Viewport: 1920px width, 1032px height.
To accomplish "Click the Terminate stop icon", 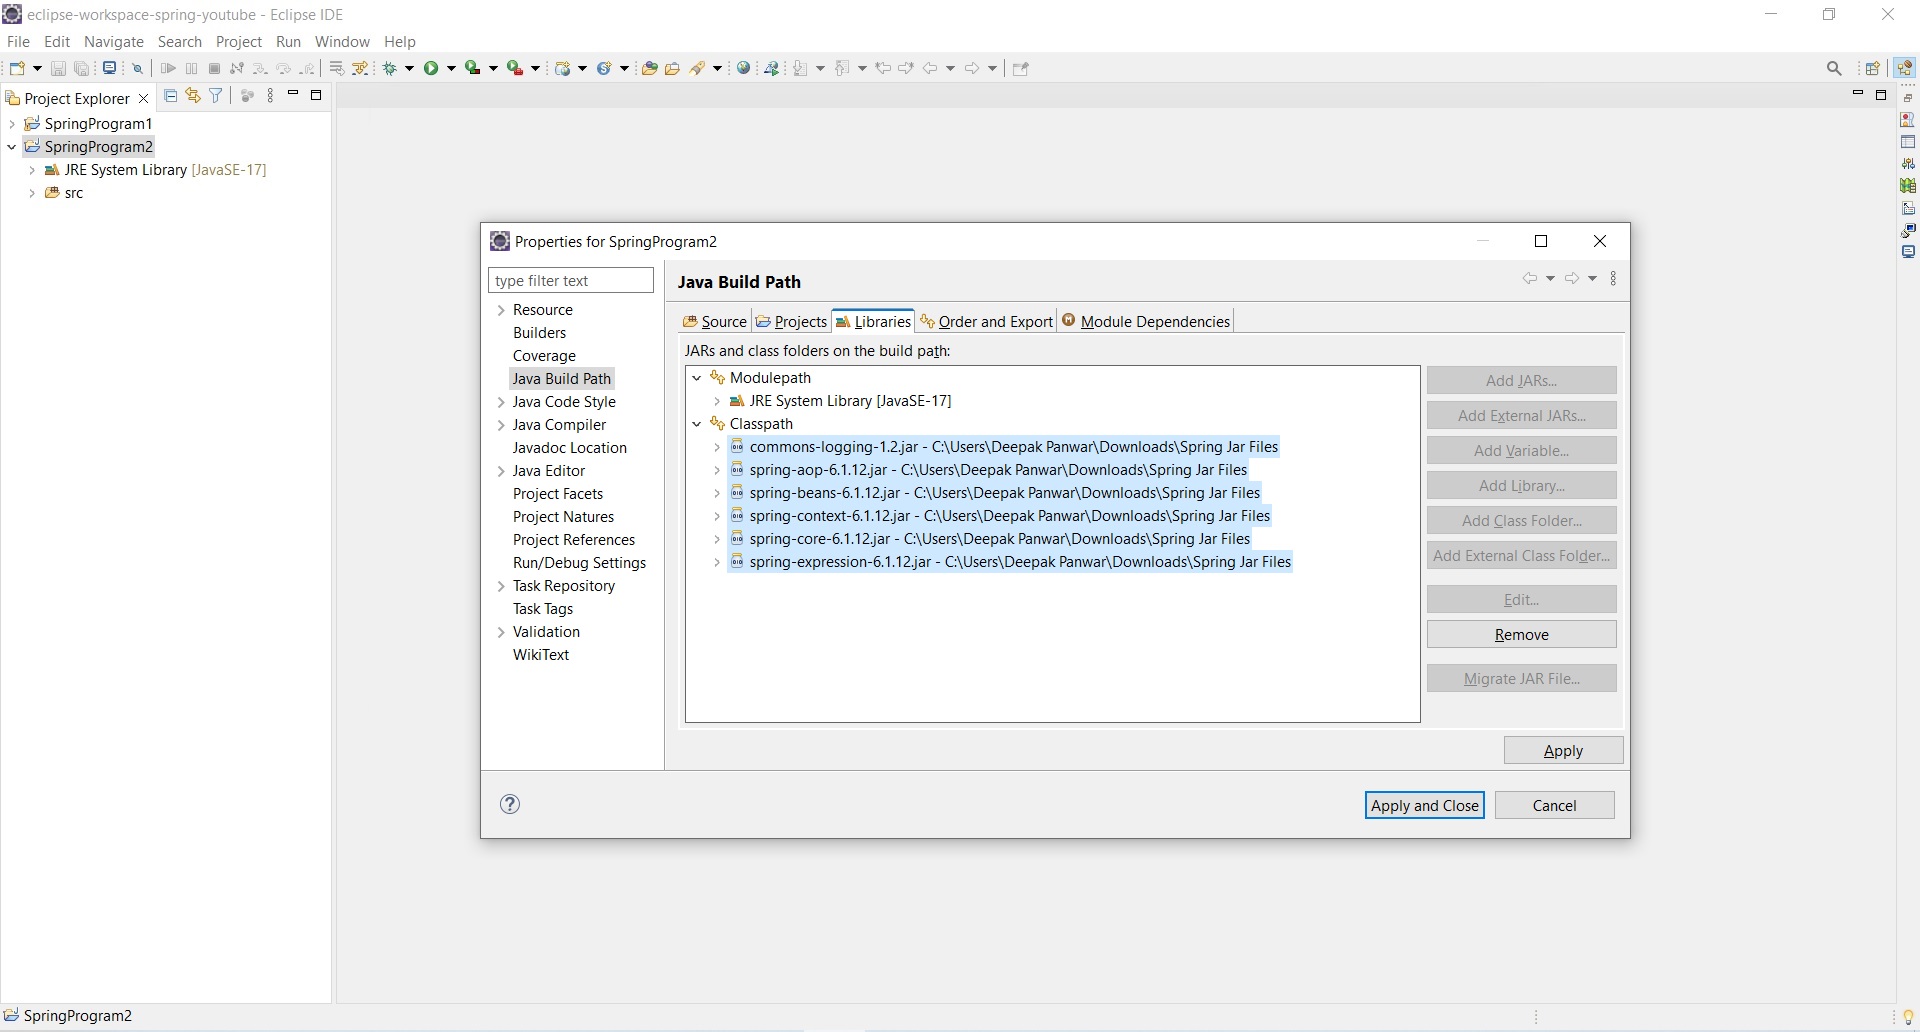I will 214,68.
